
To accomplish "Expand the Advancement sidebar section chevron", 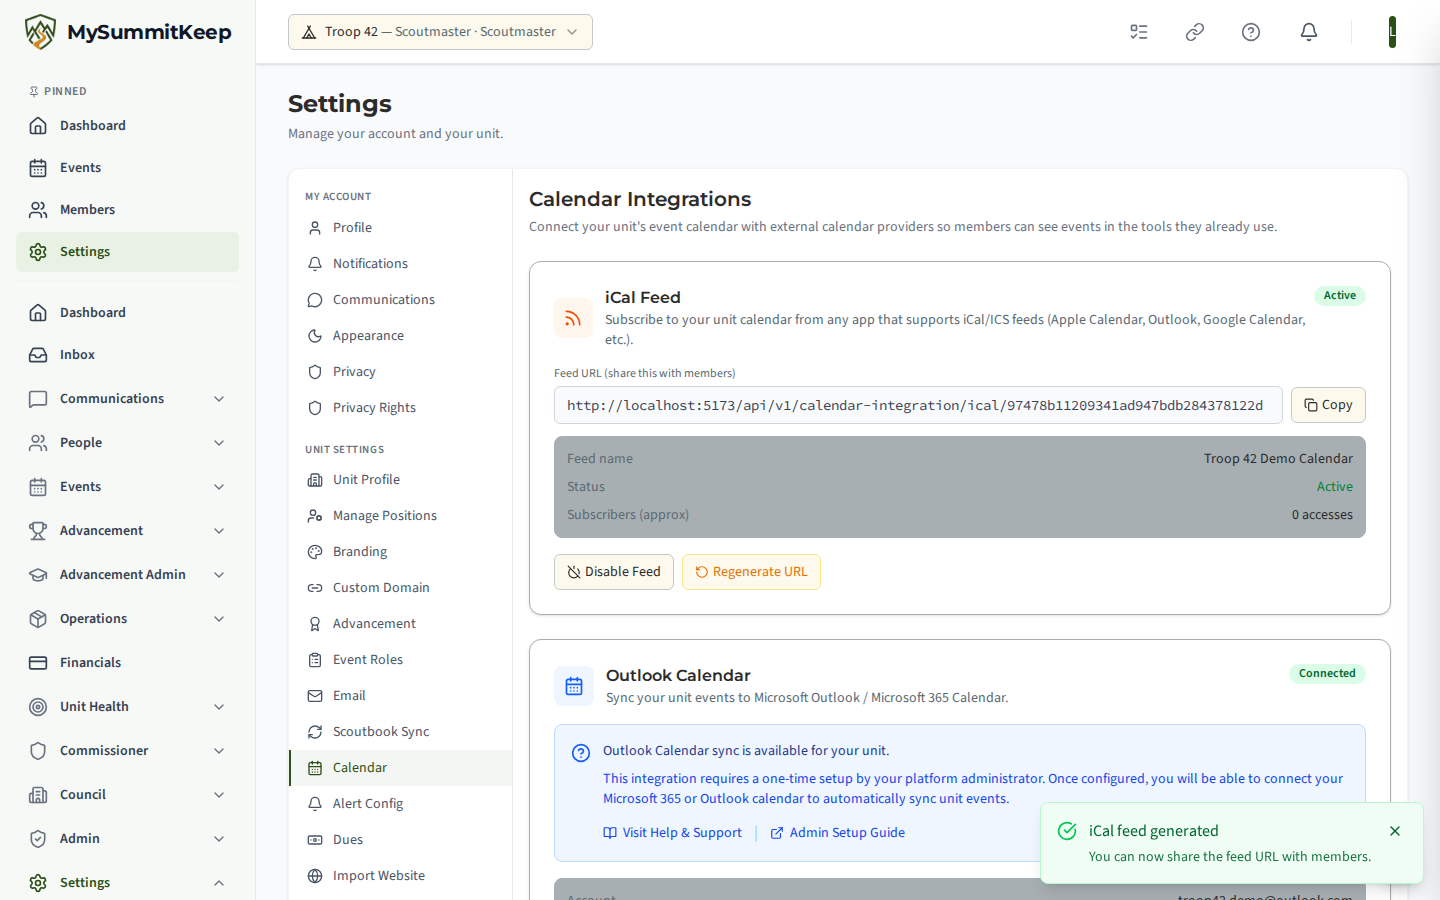I will (x=219, y=531).
